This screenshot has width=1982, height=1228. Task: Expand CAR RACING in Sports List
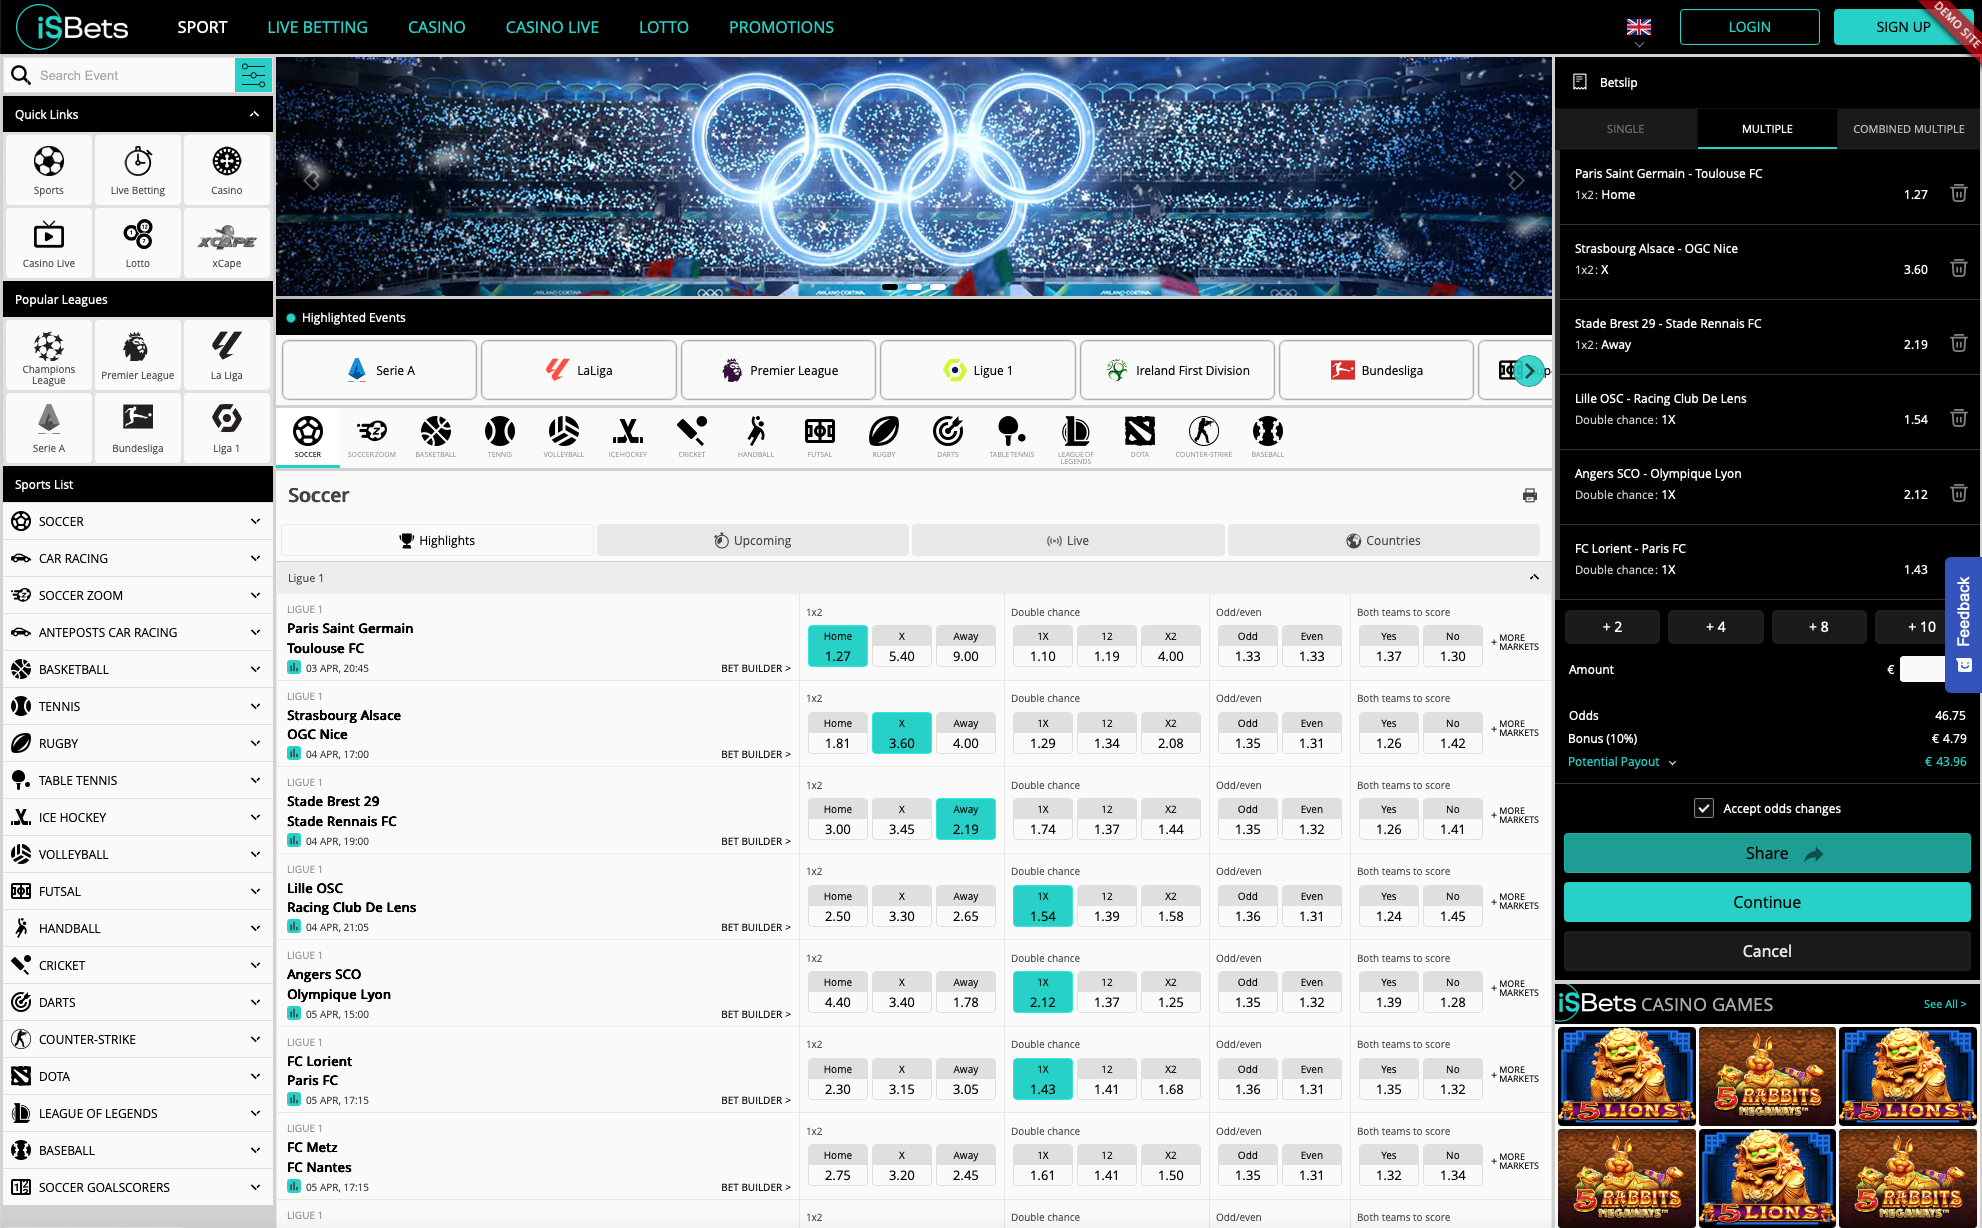[138, 558]
